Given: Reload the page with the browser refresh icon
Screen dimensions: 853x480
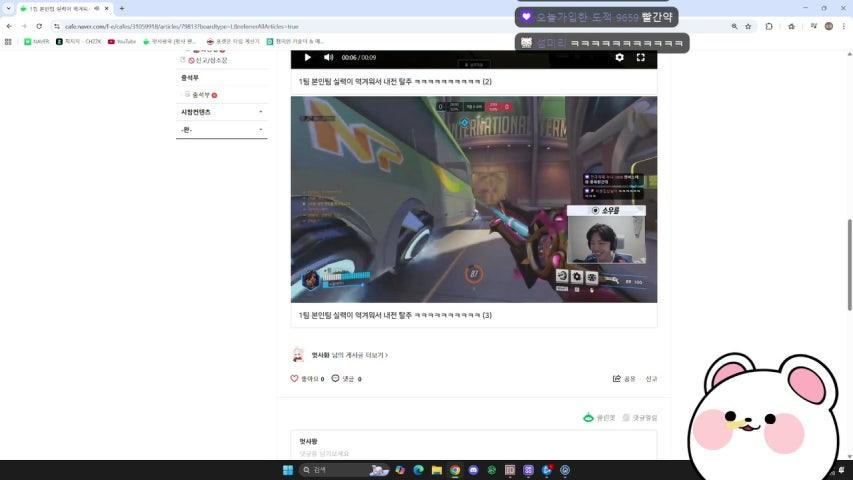Looking at the screenshot, I should [39, 26].
